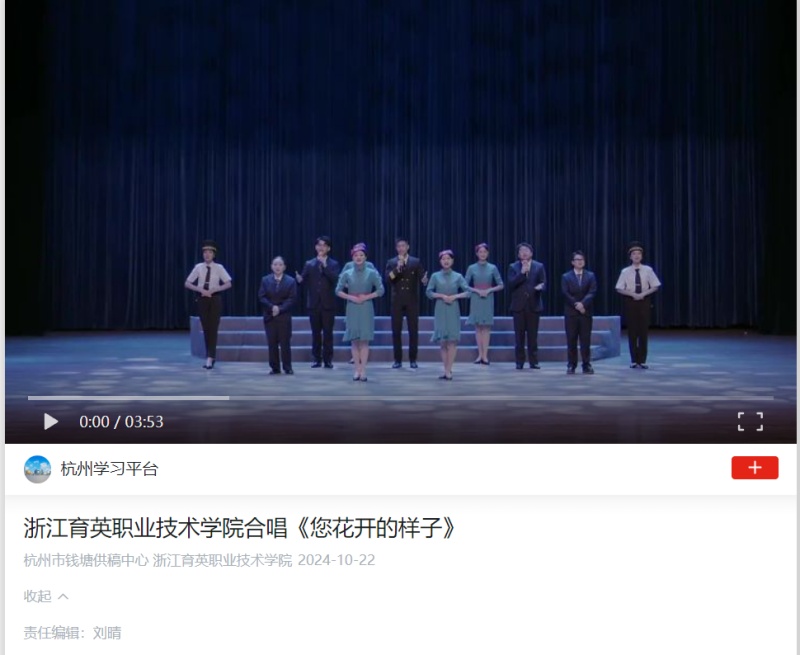This screenshot has height=655, width=800.
Task: Click the performers on stage in the video
Action: click(422, 309)
